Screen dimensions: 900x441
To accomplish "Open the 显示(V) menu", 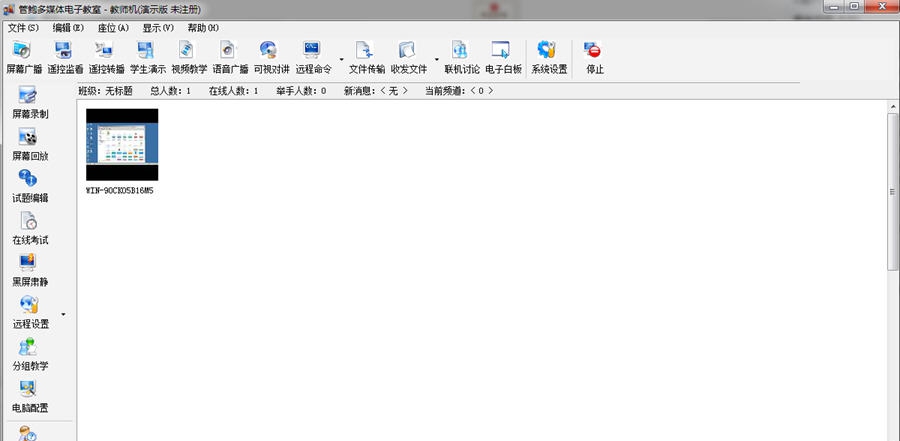I will [158, 28].
